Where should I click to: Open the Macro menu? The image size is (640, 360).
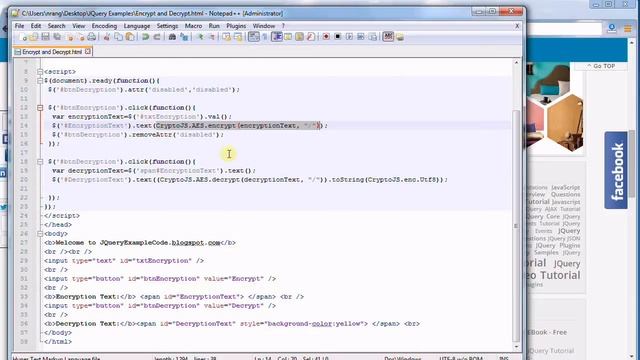pos(193,26)
